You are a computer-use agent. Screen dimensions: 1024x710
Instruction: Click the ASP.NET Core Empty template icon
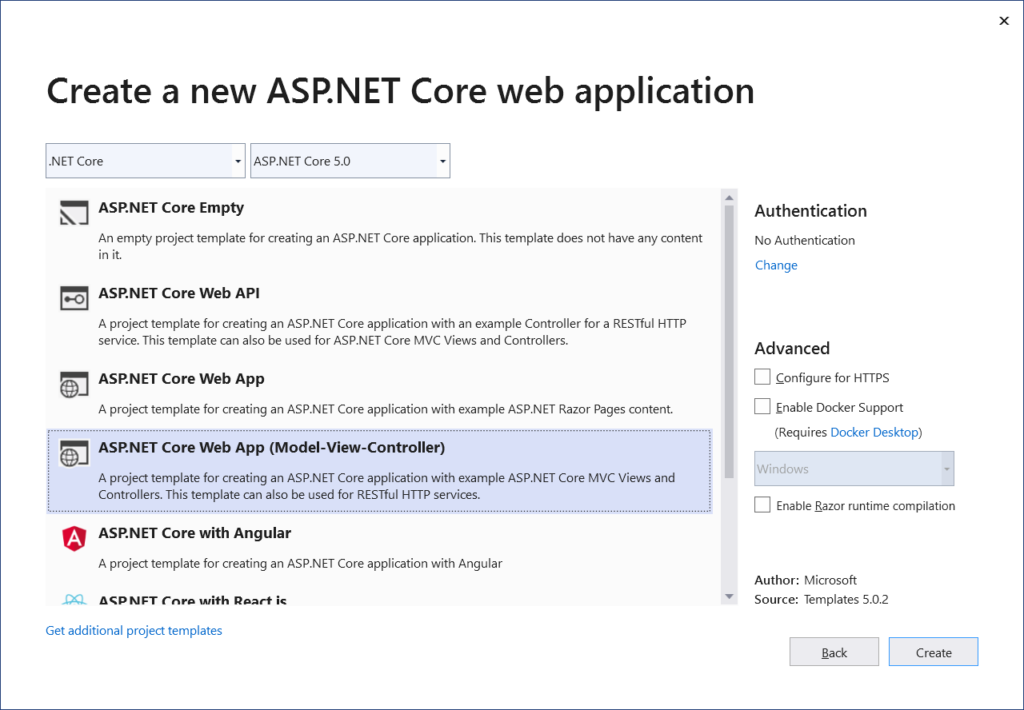[74, 213]
